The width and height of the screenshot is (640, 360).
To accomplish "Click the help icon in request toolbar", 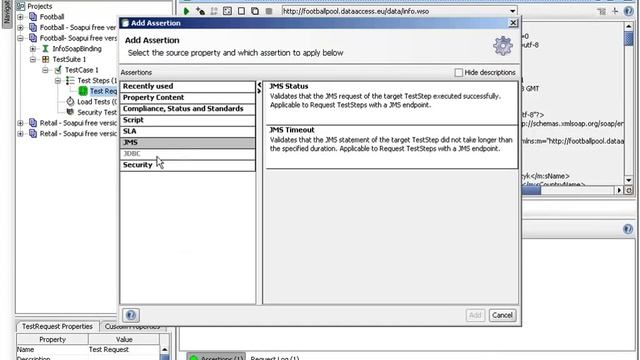I will click(629, 11).
